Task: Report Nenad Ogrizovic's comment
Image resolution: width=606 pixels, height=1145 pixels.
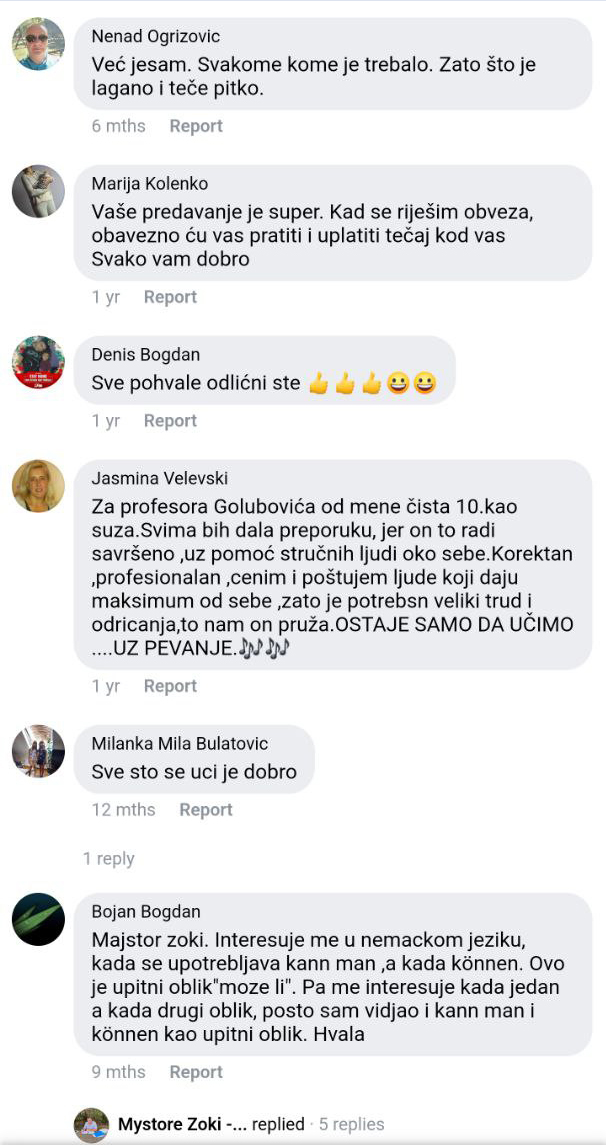Action: (196, 126)
